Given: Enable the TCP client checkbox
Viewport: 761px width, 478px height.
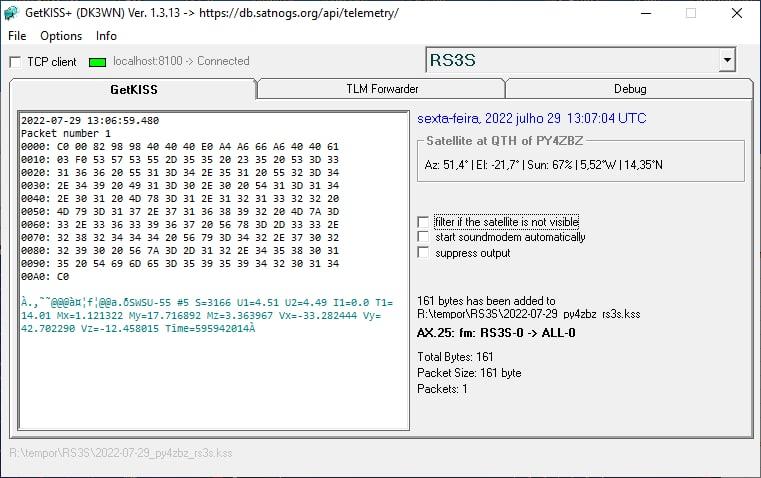Looking at the screenshot, I should pyautogui.click(x=15, y=62).
